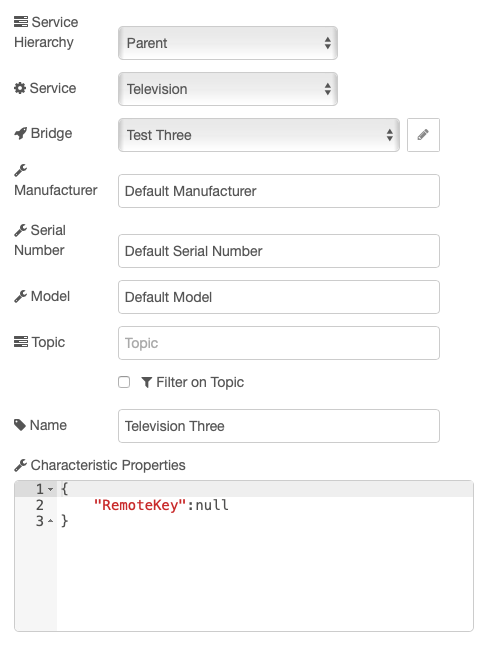Select the rocket icon beside Bridge
This screenshot has width=492, height=668.
pyautogui.click(x=20, y=133)
